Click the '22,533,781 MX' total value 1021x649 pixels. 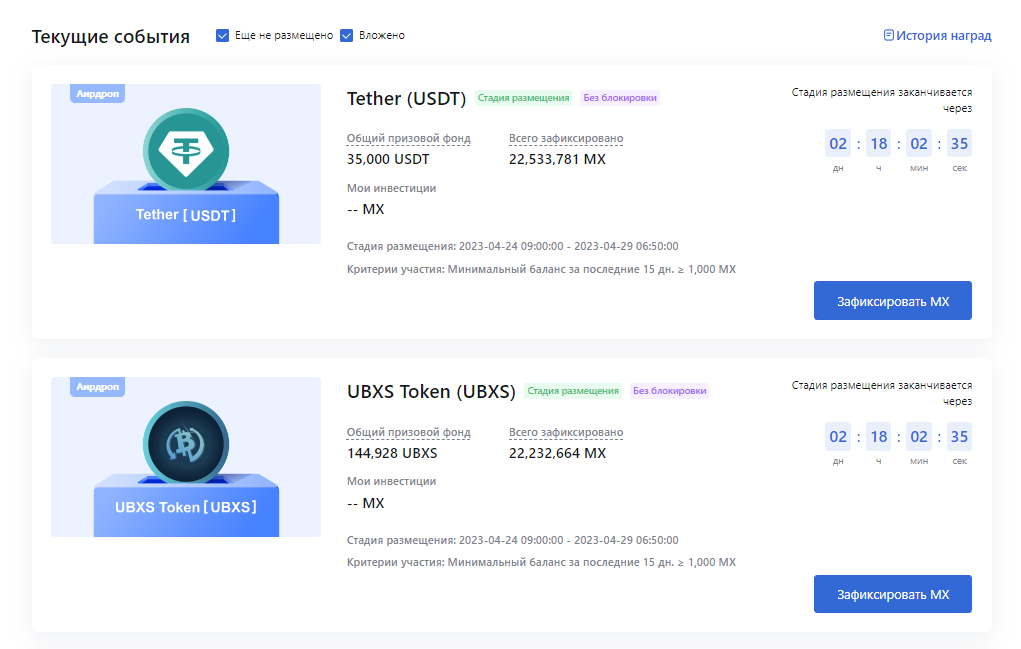point(557,159)
